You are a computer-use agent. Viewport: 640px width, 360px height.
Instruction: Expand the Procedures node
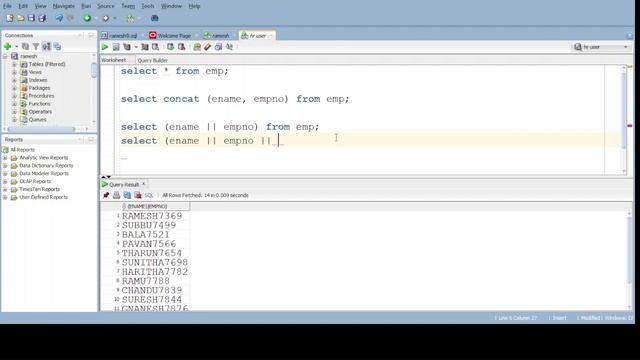(x=14, y=96)
